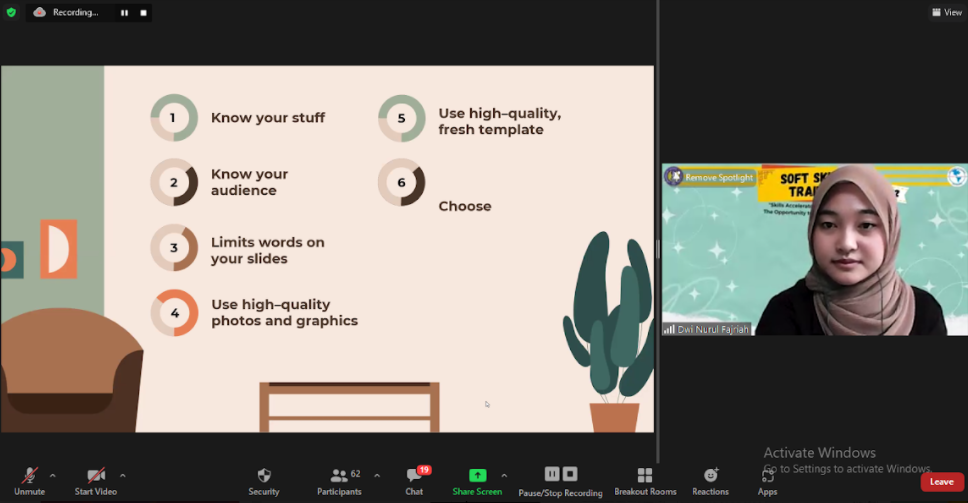The width and height of the screenshot is (968, 503).
Task: Click the red Leave button
Action: click(x=941, y=482)
